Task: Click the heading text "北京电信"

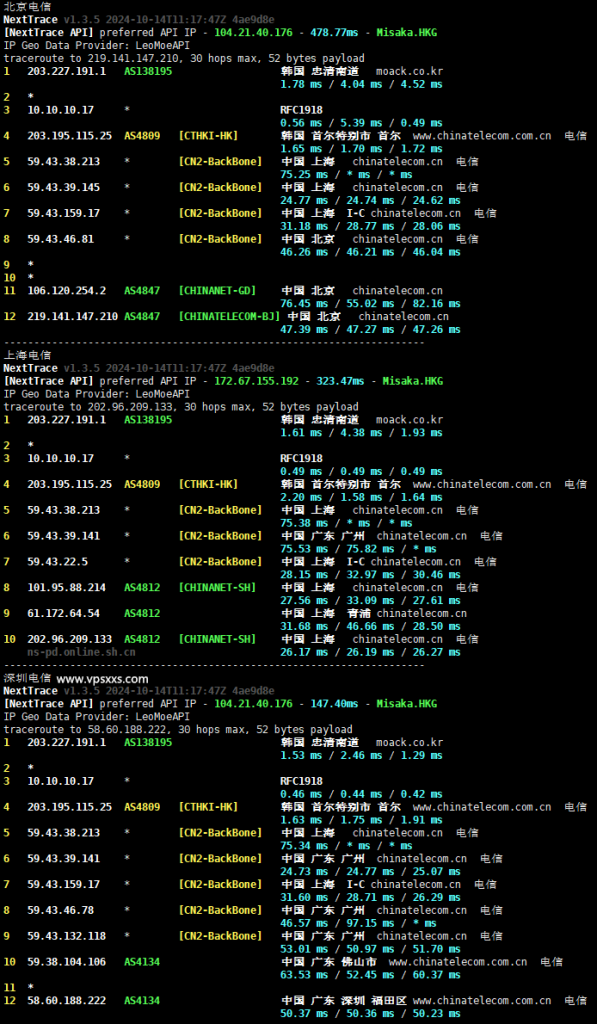Action: point(27,7)
